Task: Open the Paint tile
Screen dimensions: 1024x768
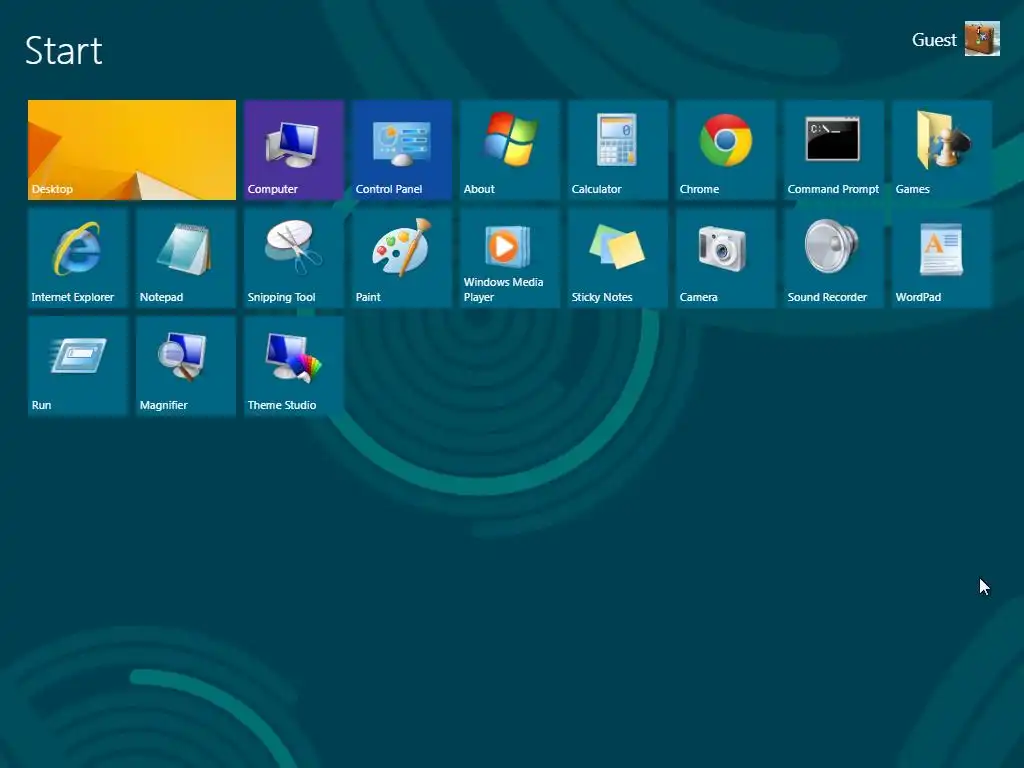Action: coord(402,258)
